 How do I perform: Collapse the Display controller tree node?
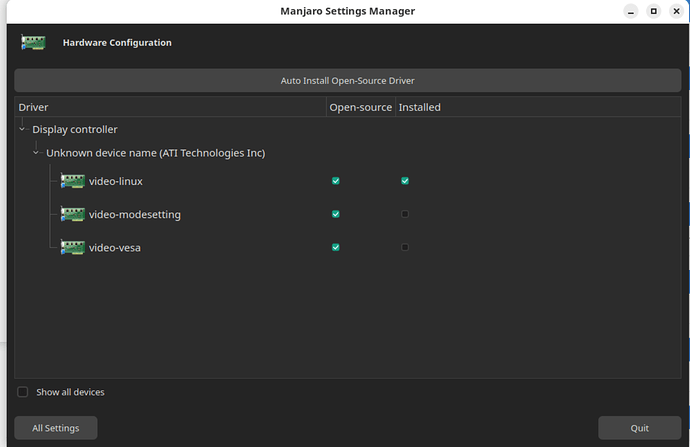pos(22,129)
